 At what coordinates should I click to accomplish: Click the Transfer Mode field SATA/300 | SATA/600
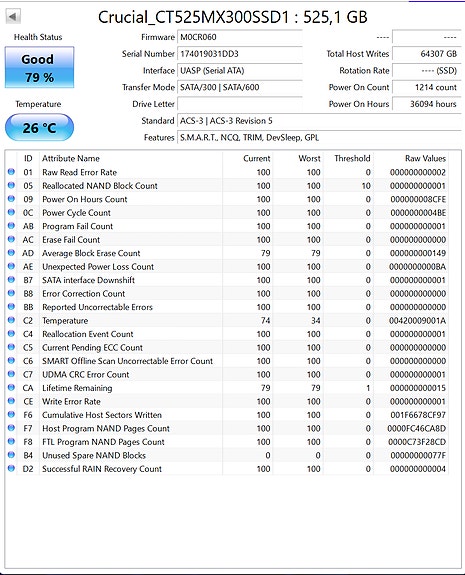pos(240,87)
